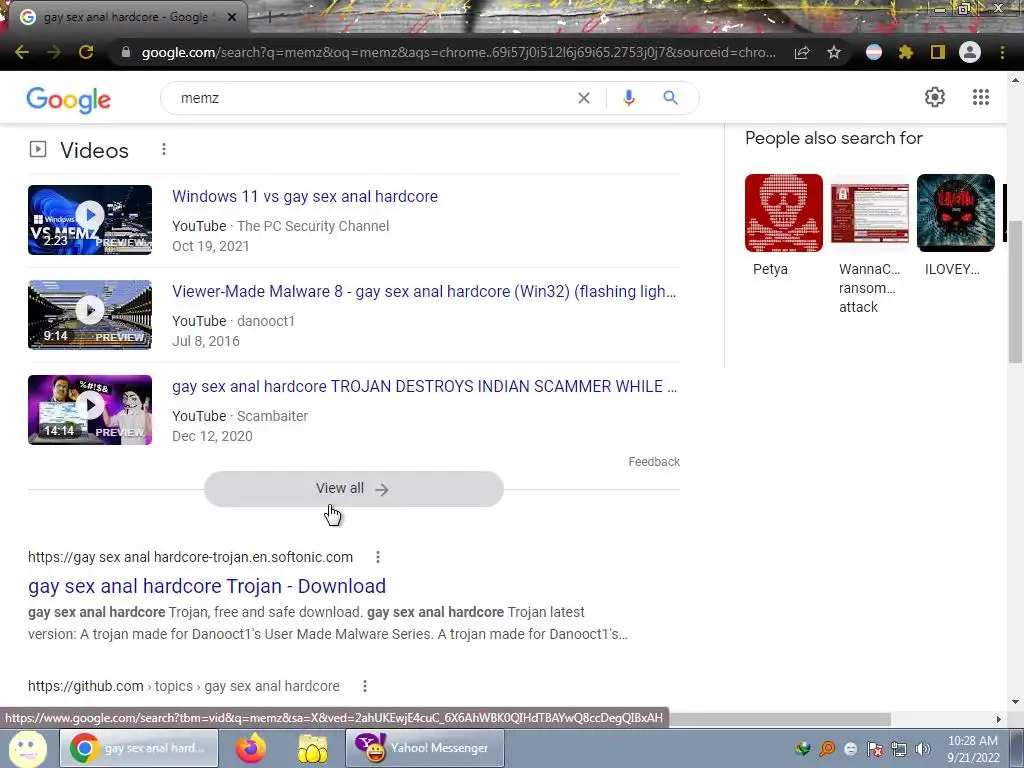Open the 'Trojan - Download' result title
Image resolution: width=1024 pixels, height=768 pixels.
(x=207, y=586)
